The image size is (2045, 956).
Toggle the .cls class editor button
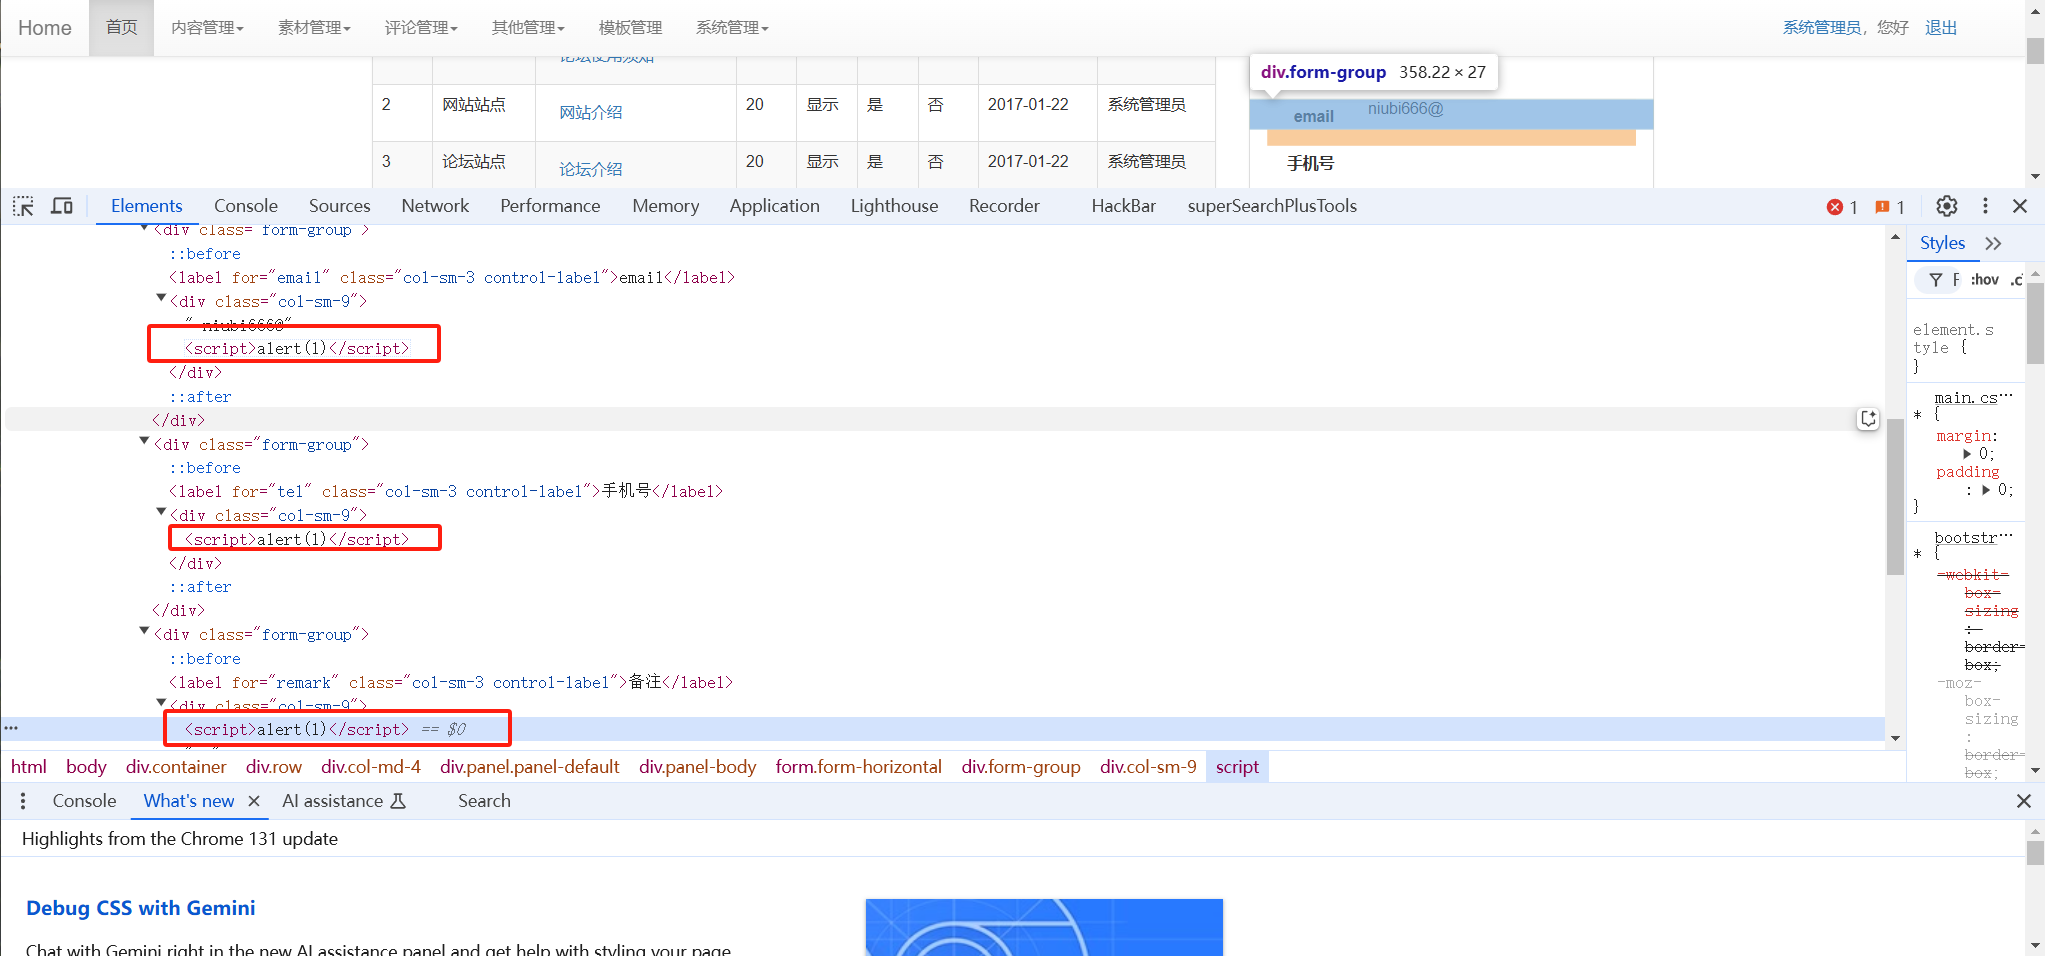pos(2016,280)
